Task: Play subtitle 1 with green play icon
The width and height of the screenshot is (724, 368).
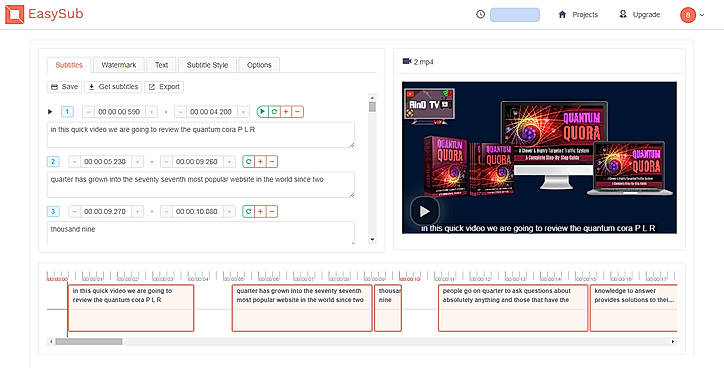Action: 262,112
